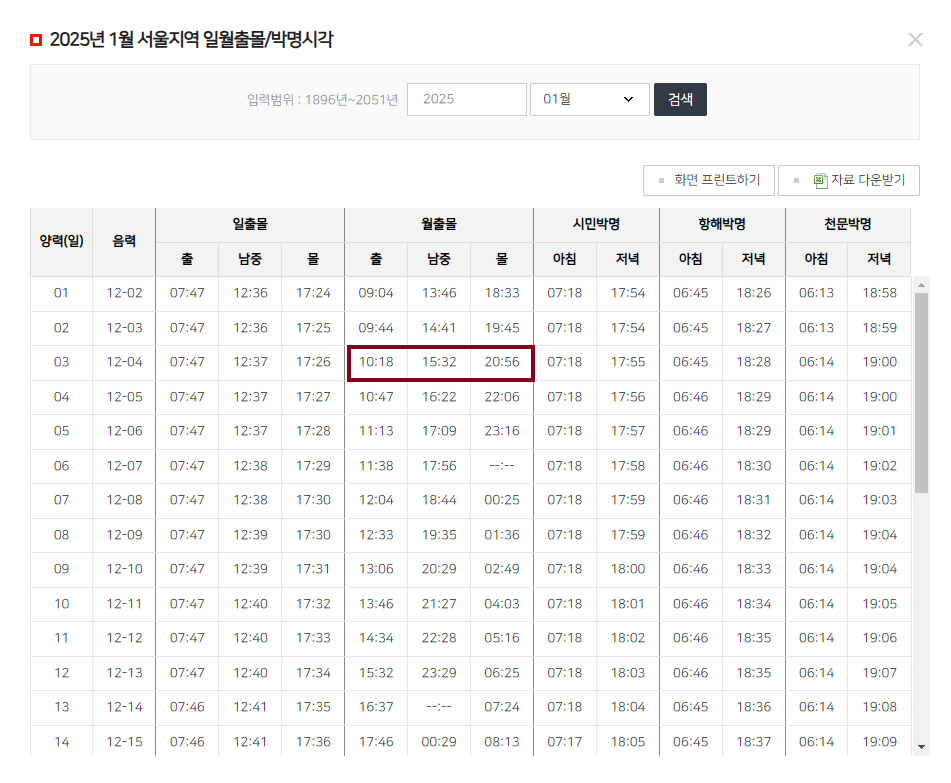The image size is (951, 783).
Task: Click the 검색 search button
Action: (680, 99)
